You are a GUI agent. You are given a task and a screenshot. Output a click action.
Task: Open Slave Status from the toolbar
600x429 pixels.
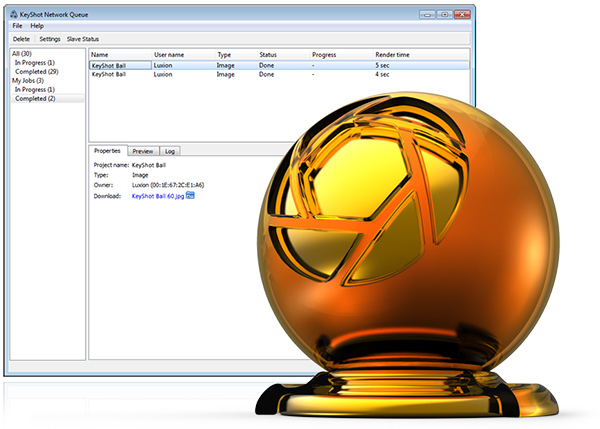(x=83, y=39)
